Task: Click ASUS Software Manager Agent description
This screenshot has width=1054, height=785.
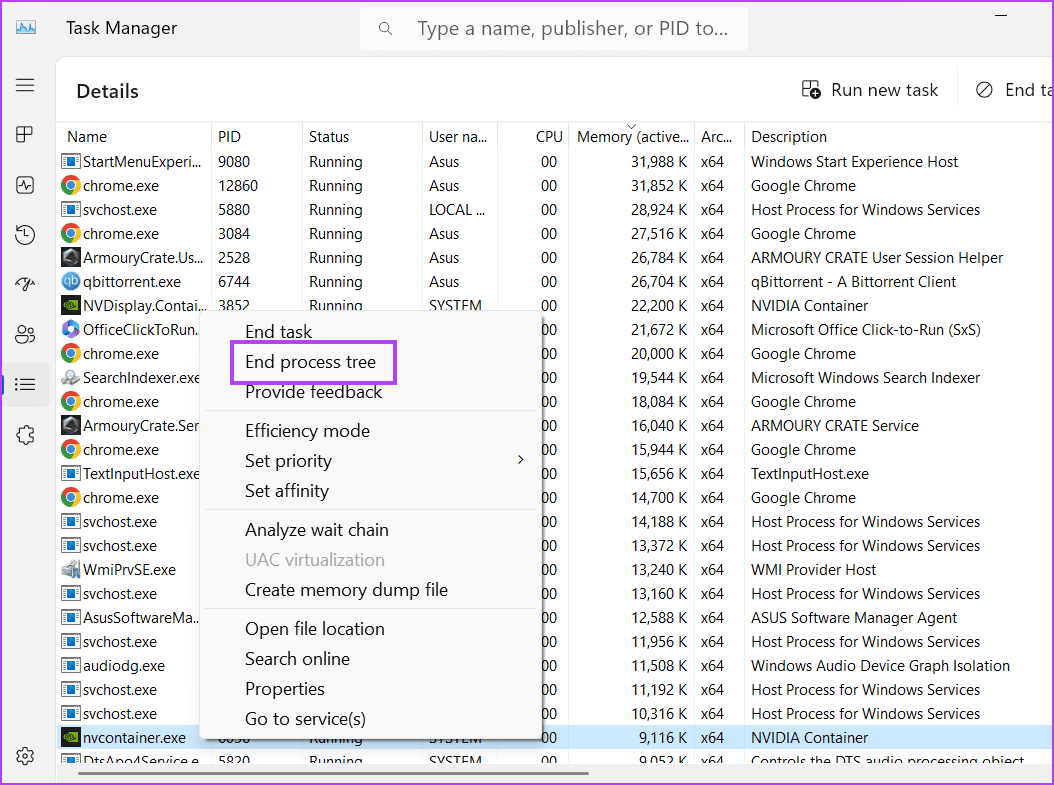Action: (x=854, y=618)
